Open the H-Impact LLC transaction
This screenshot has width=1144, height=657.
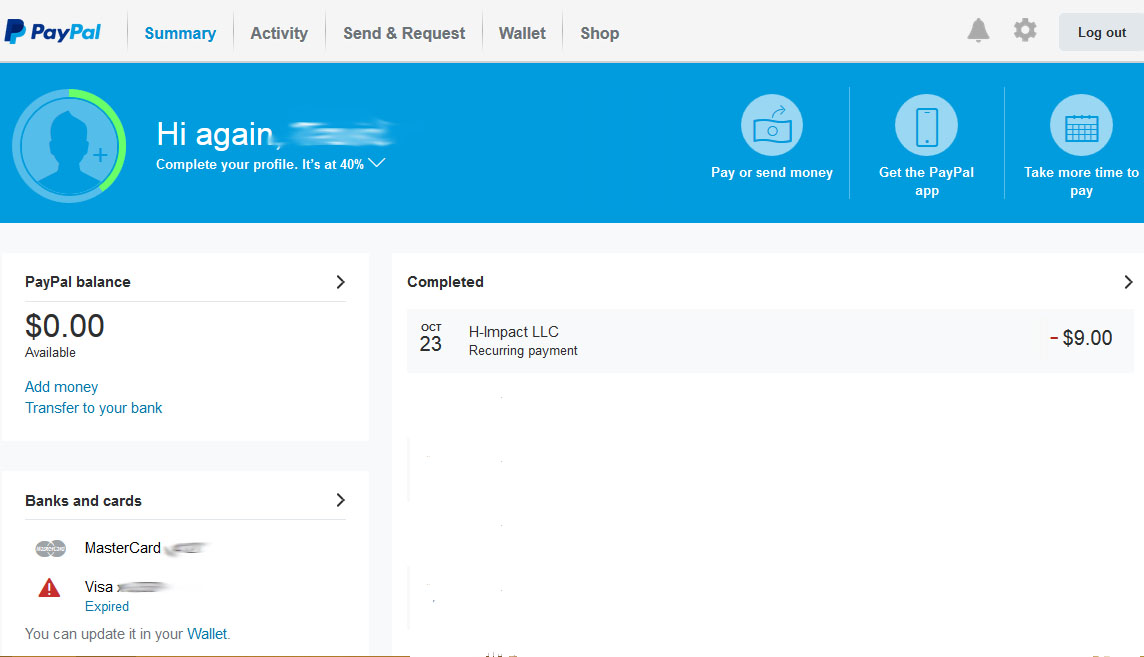(770, 341)
